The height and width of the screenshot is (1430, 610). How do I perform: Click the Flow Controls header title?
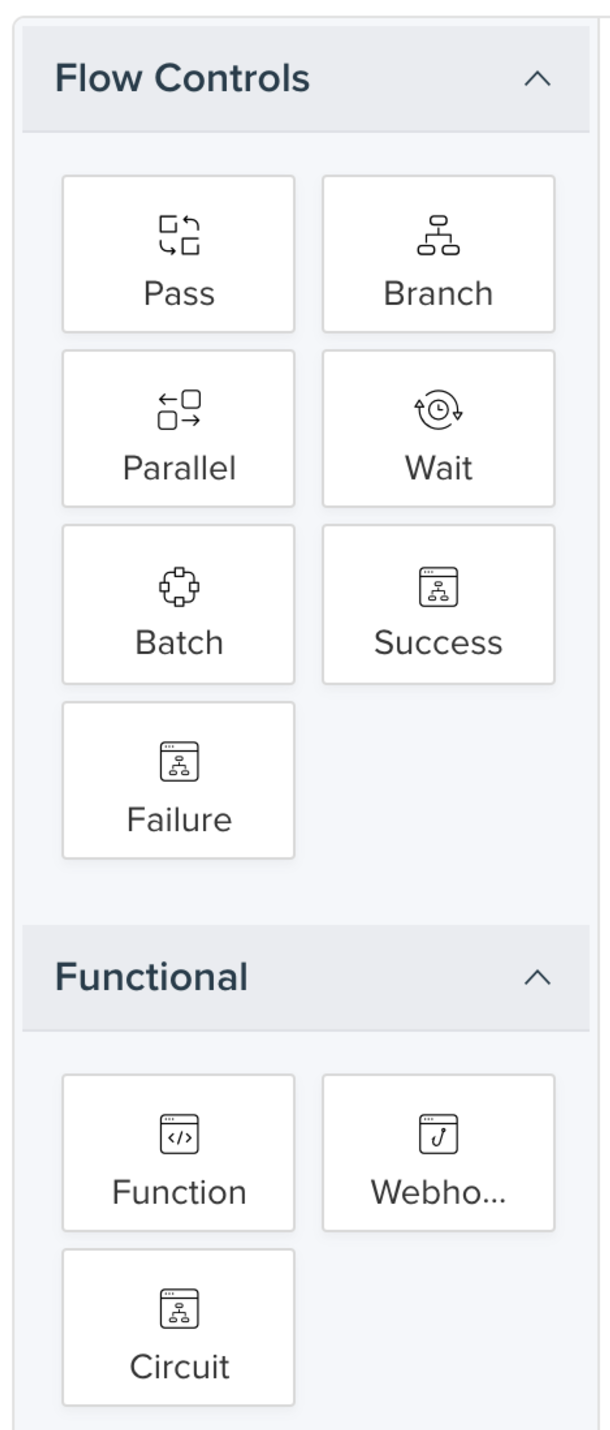[182, 79]
